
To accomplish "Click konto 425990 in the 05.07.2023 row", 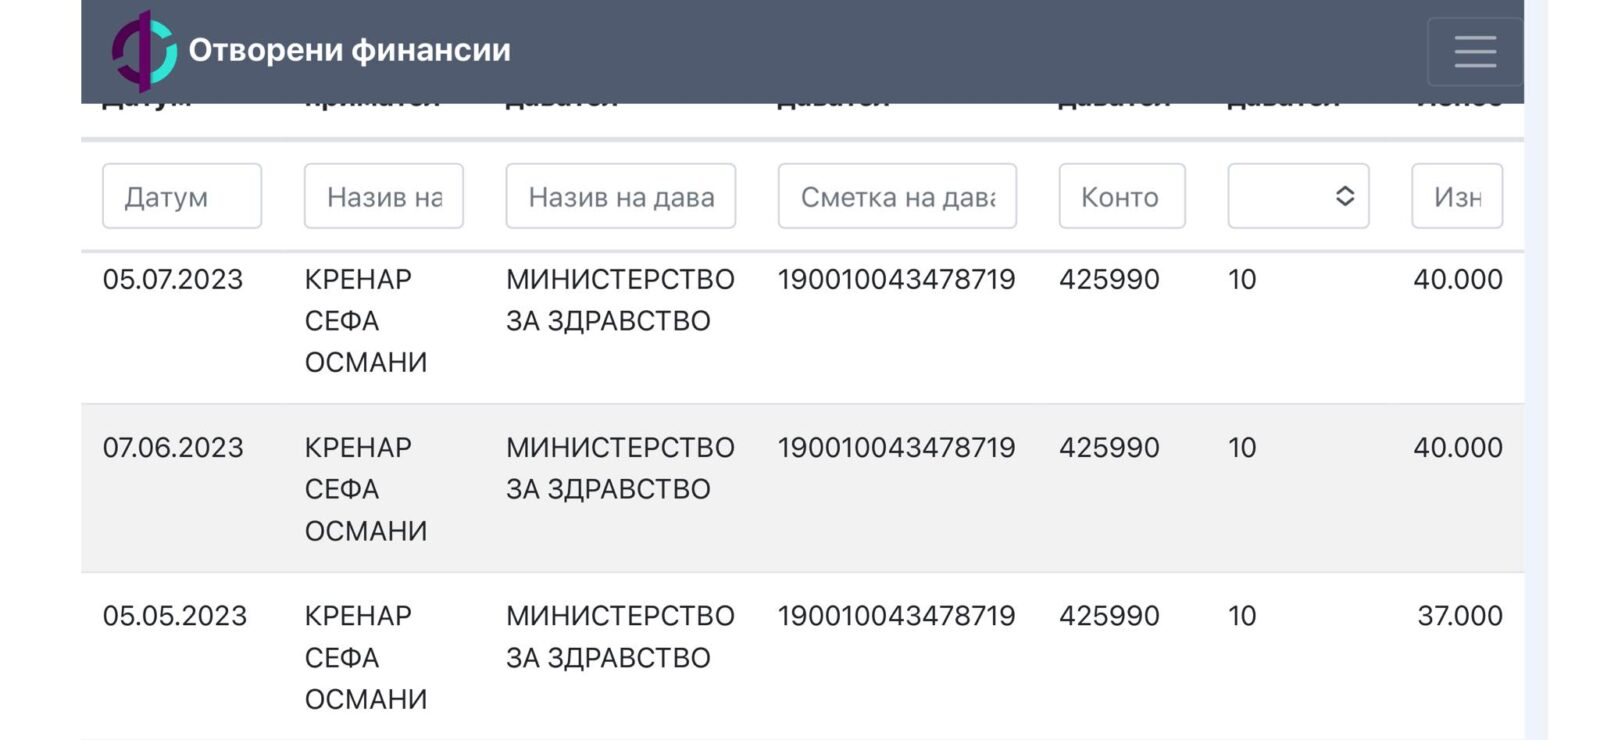I will pyautogui.click(x=1109, y=280).
